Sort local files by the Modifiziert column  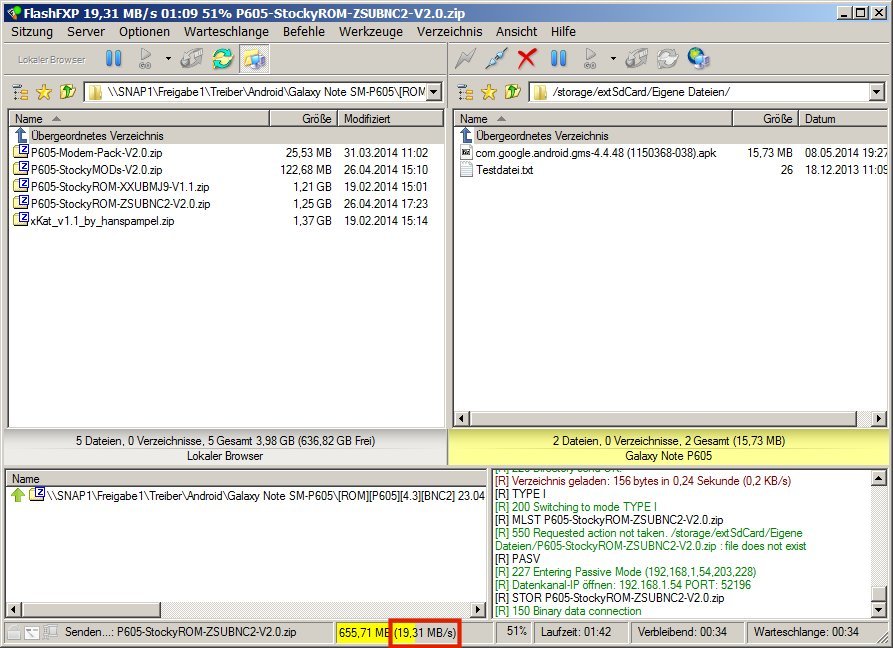(x=391, y=118)
